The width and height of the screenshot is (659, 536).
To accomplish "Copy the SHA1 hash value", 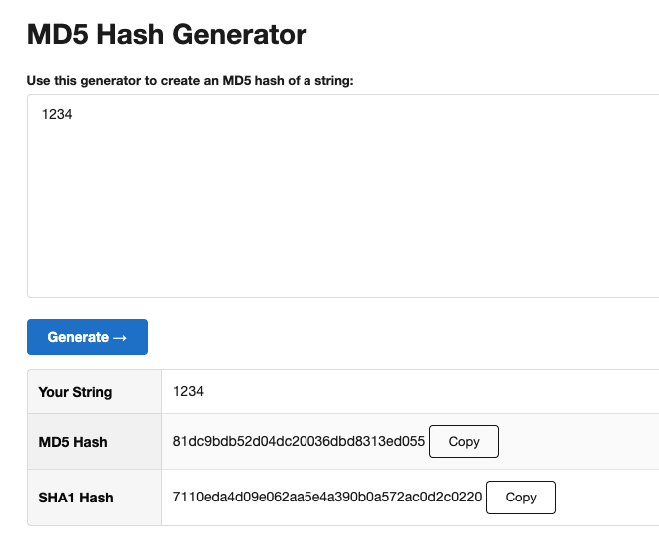I will pyautogui.click(x=520, y=497).
